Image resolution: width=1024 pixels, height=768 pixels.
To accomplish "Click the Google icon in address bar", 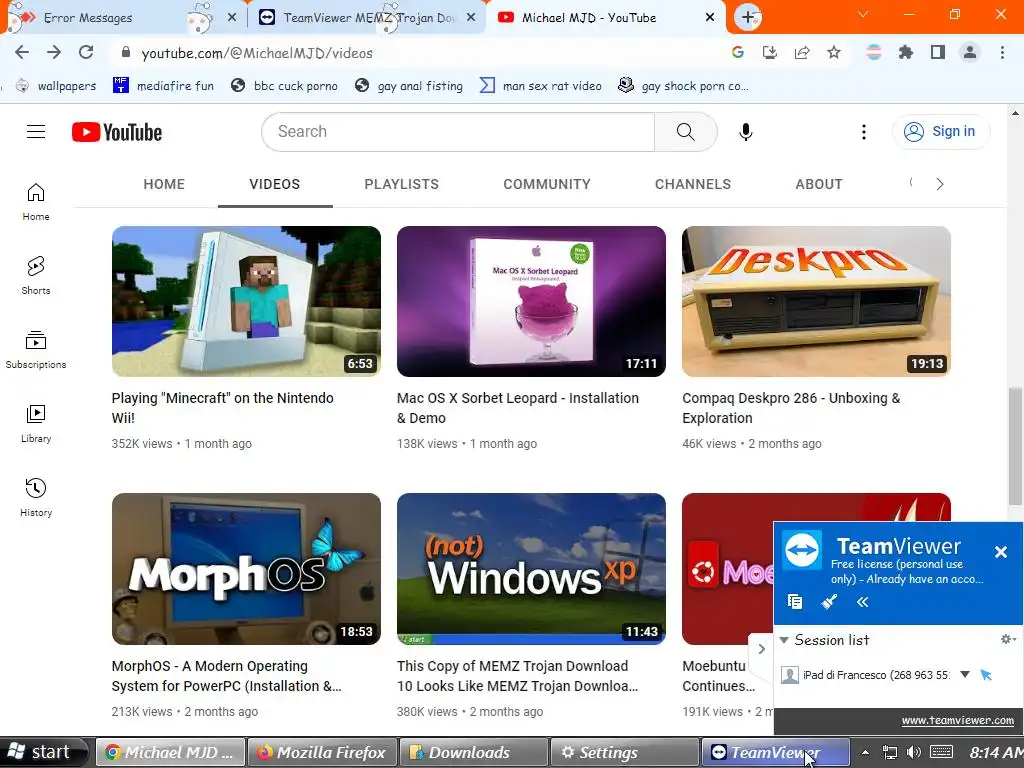I will click(738, 53).
